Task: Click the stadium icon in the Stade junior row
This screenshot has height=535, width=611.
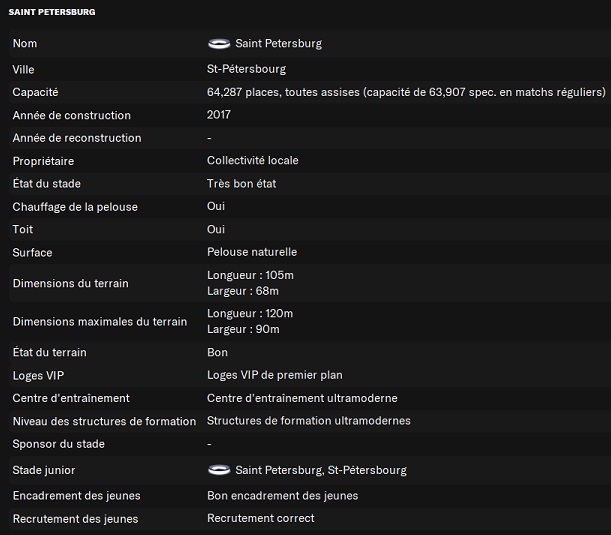Action: click(x=218, y=470)
